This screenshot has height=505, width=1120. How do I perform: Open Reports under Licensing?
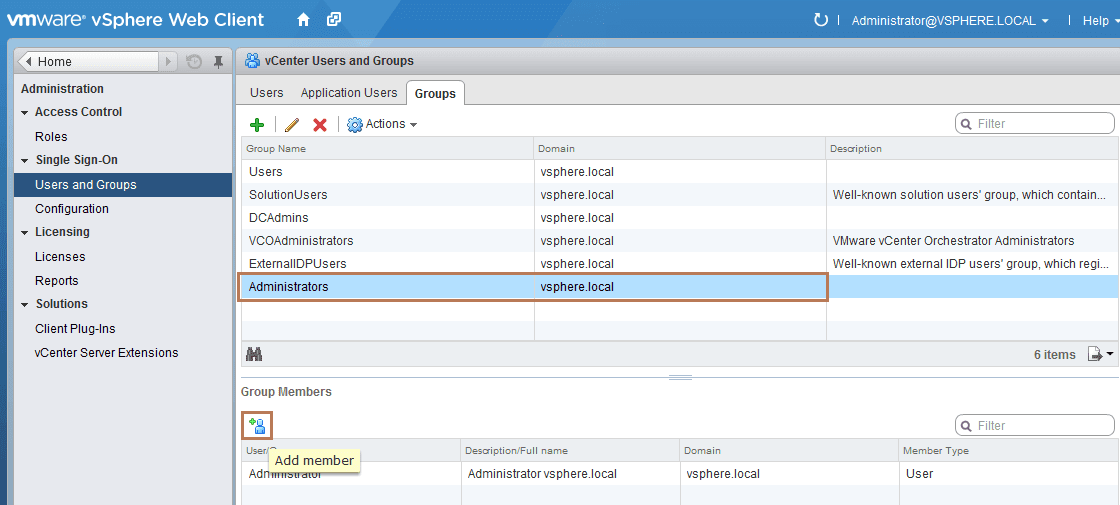pos(56,281)
